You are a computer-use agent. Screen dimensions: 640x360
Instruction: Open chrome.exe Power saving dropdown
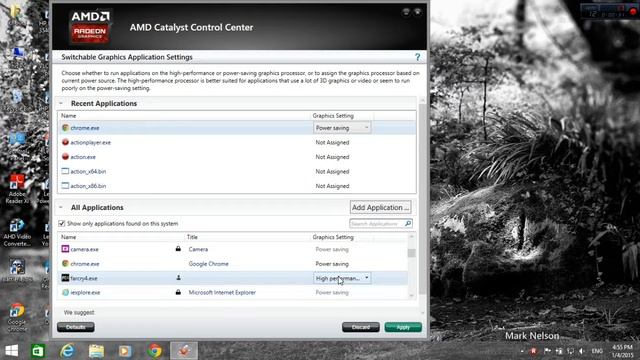pos(342,128)
